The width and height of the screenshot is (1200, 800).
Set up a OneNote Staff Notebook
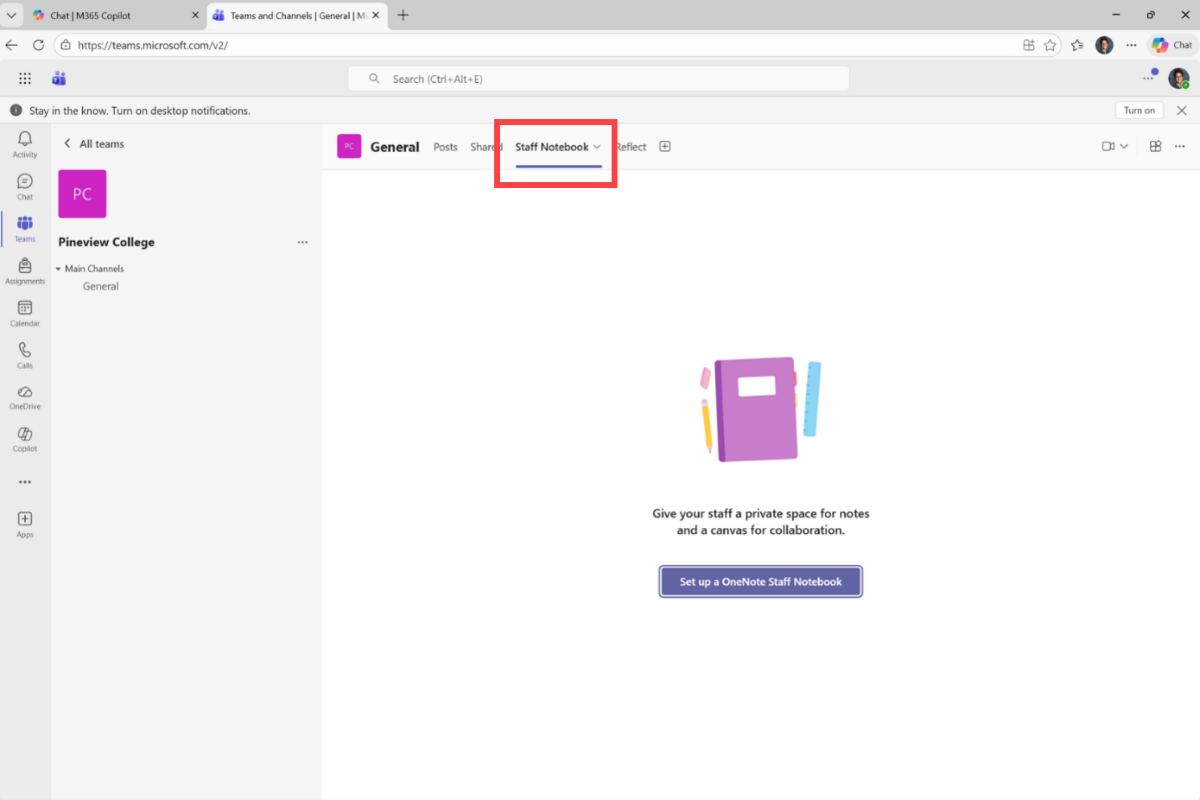pyautogui.click(x=761, y=581)
